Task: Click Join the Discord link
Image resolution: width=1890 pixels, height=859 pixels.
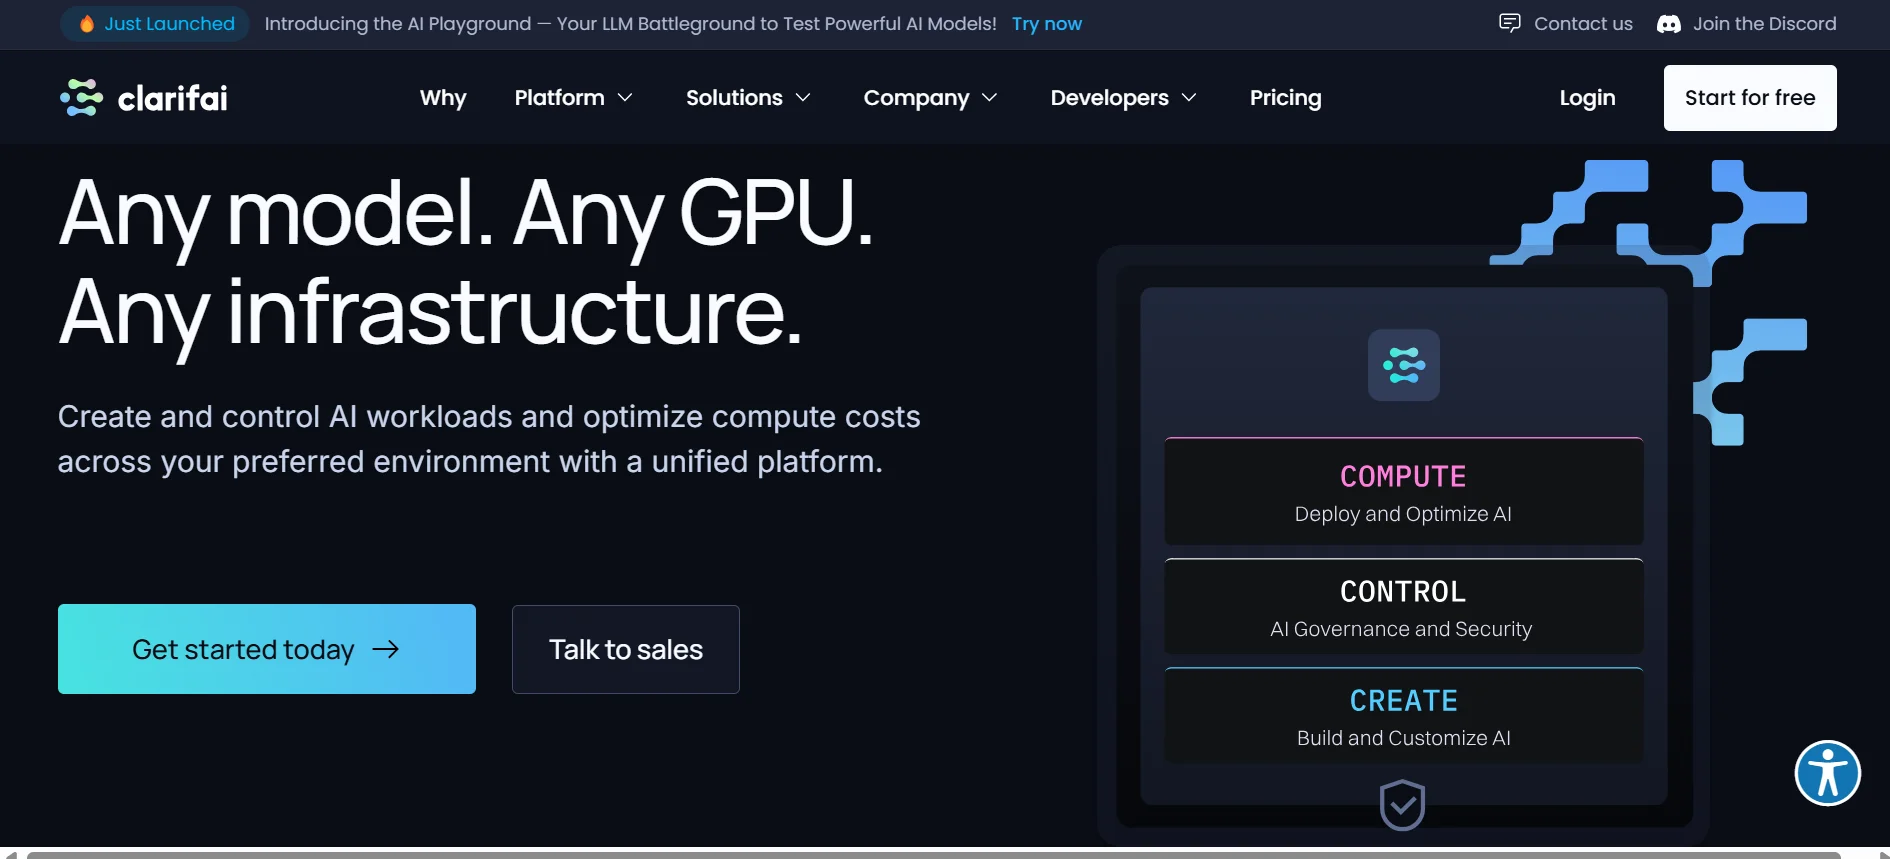Action: coord(1764,24)
